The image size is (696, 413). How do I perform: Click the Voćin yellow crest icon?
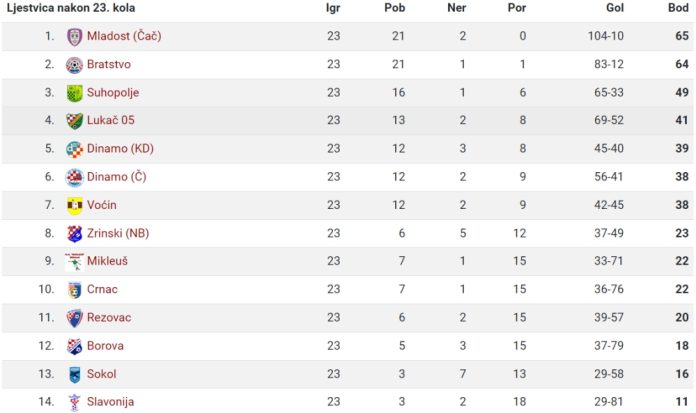tap(75, 205)
